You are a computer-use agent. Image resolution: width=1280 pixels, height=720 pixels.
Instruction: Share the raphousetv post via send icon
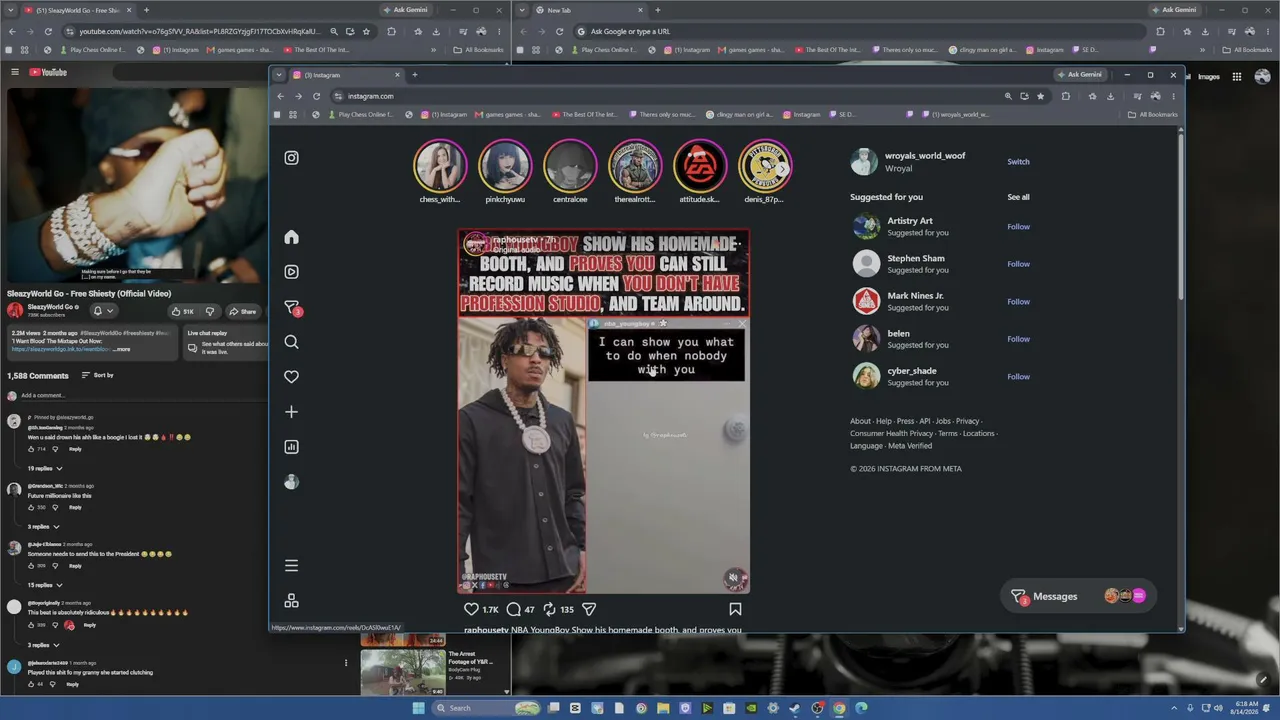tap(589, 609)
